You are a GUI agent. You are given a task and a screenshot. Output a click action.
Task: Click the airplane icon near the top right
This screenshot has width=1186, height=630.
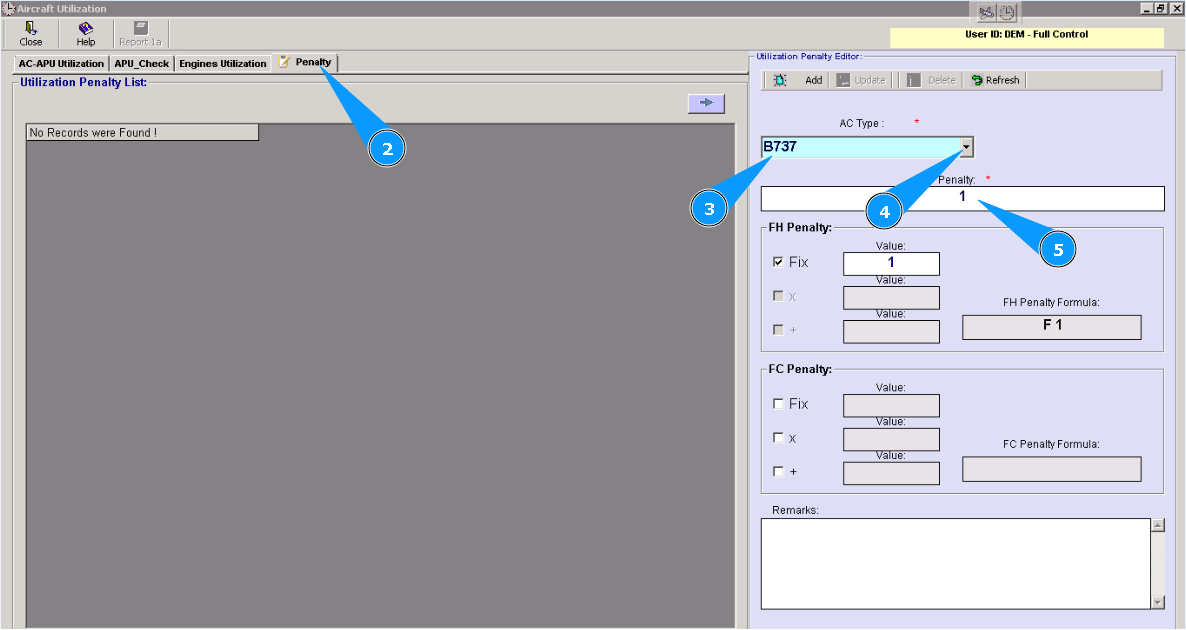click(x=986, y=13)
